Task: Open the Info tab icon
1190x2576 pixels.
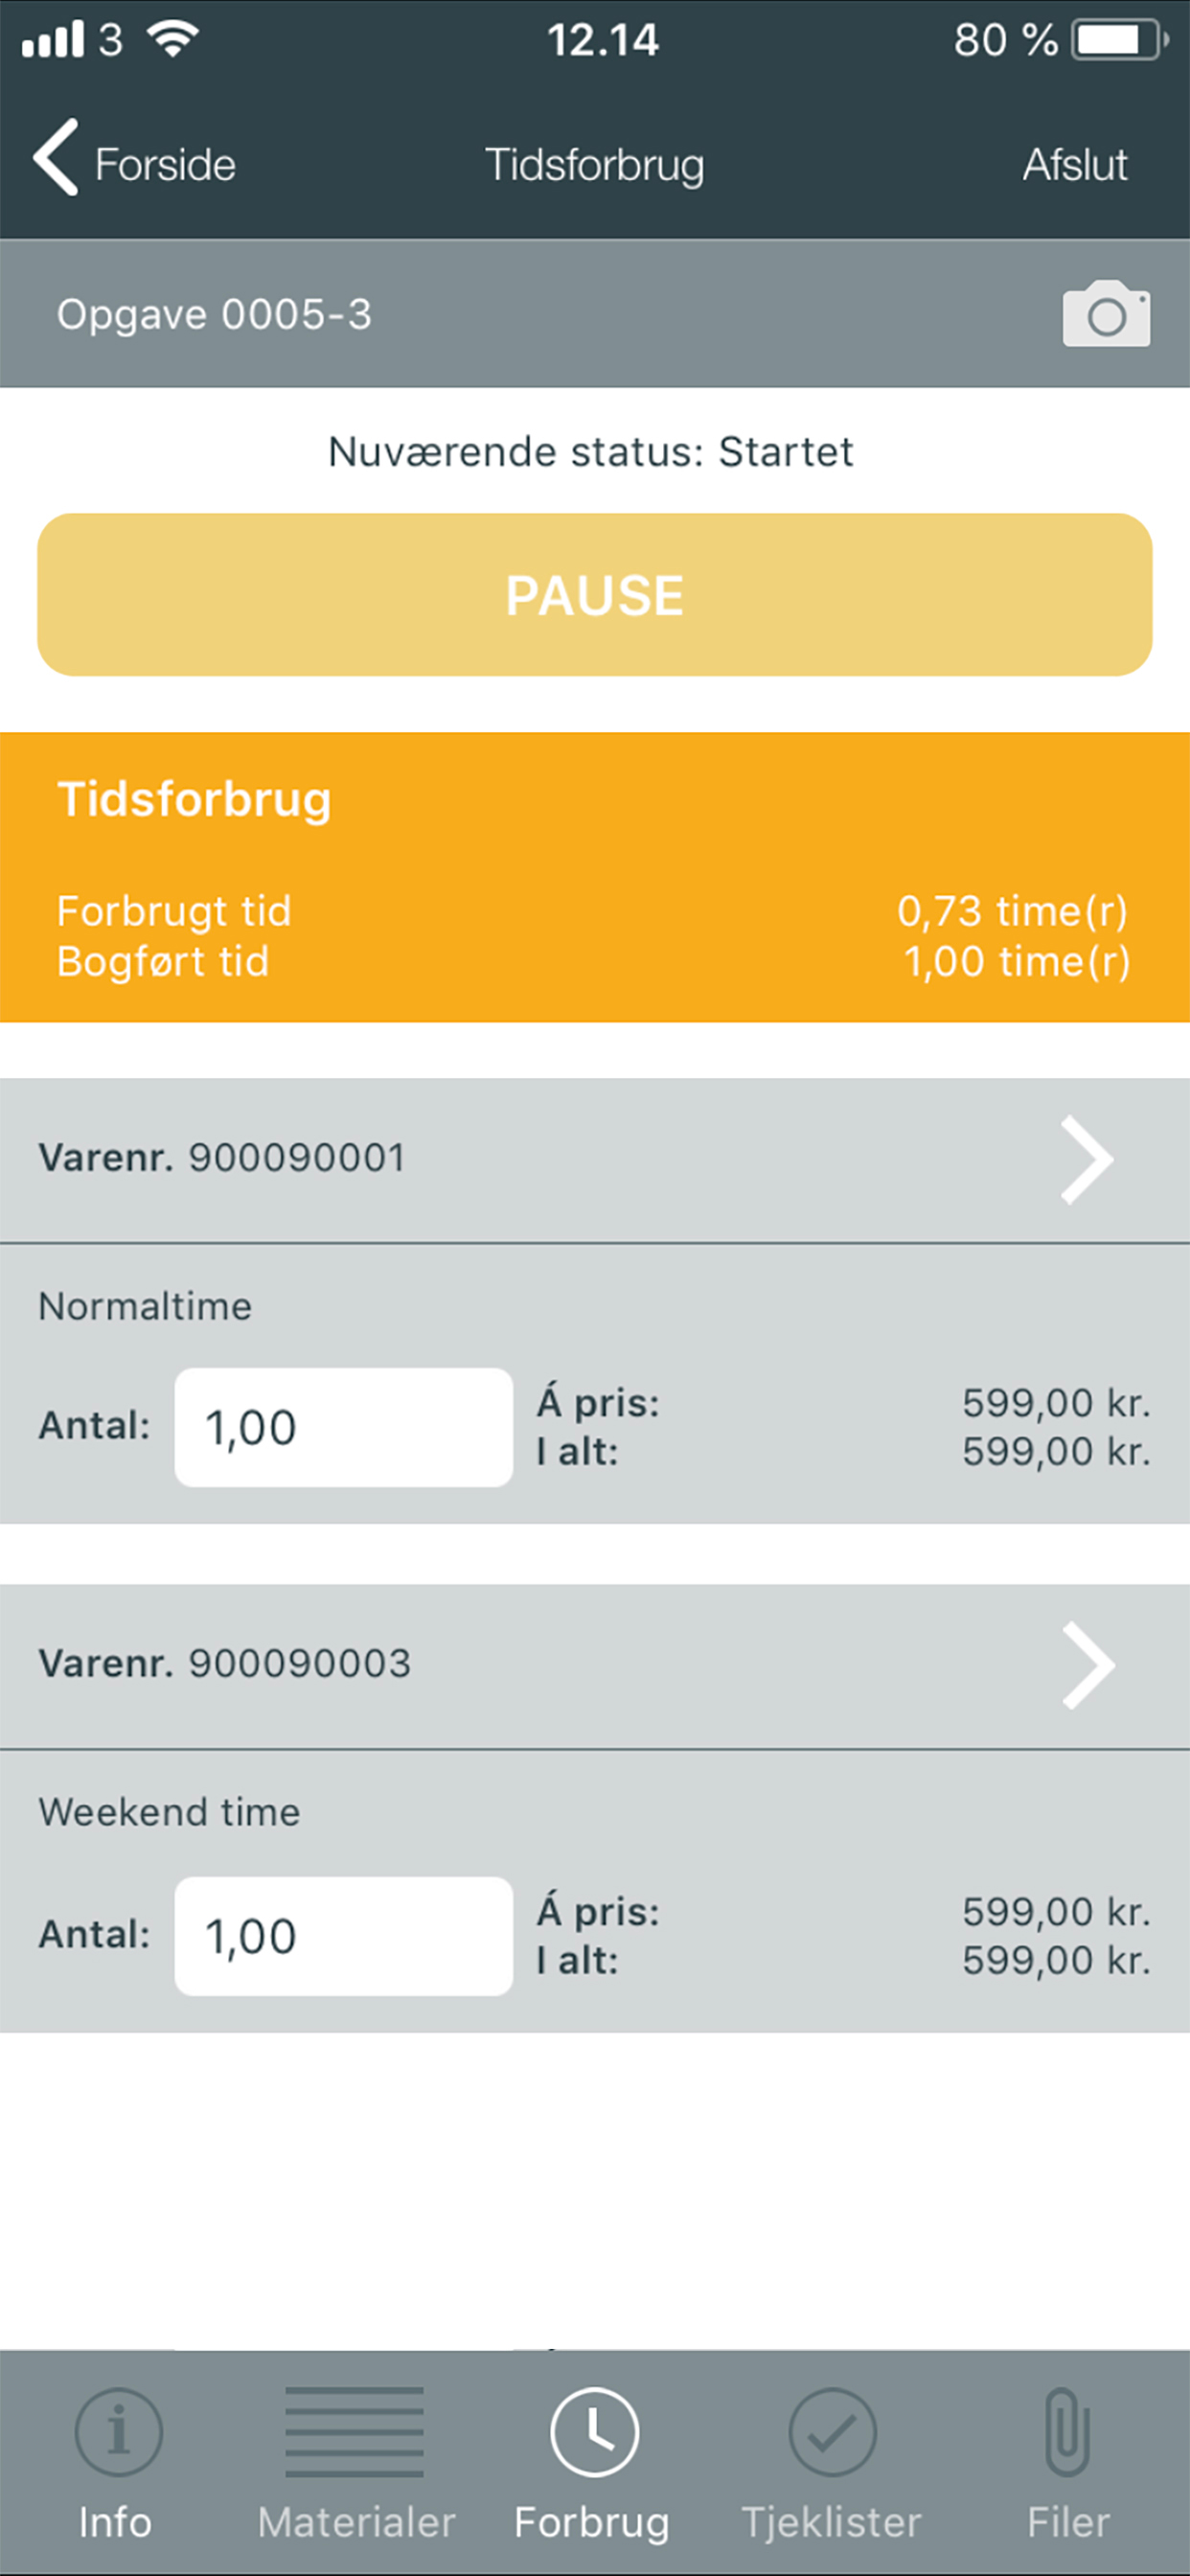Action: click(x=118, y=2432)
